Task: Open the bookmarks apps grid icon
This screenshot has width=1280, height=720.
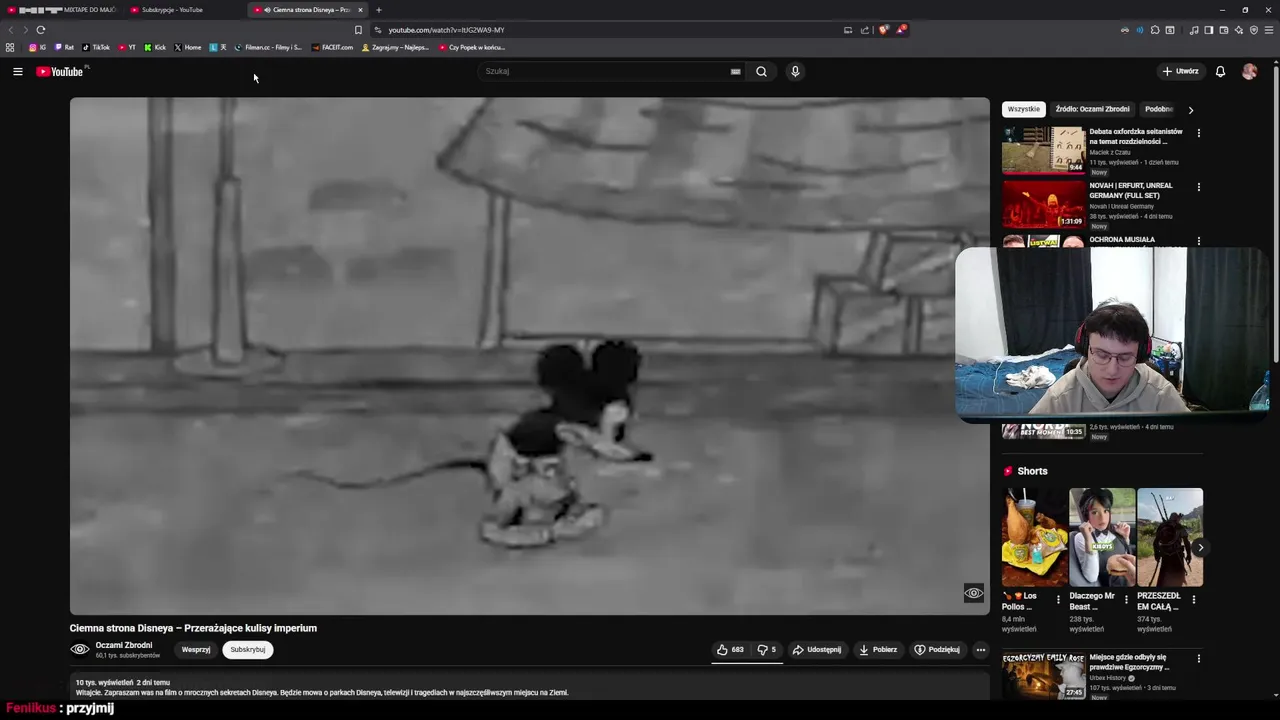Action: tap(10, 47)
